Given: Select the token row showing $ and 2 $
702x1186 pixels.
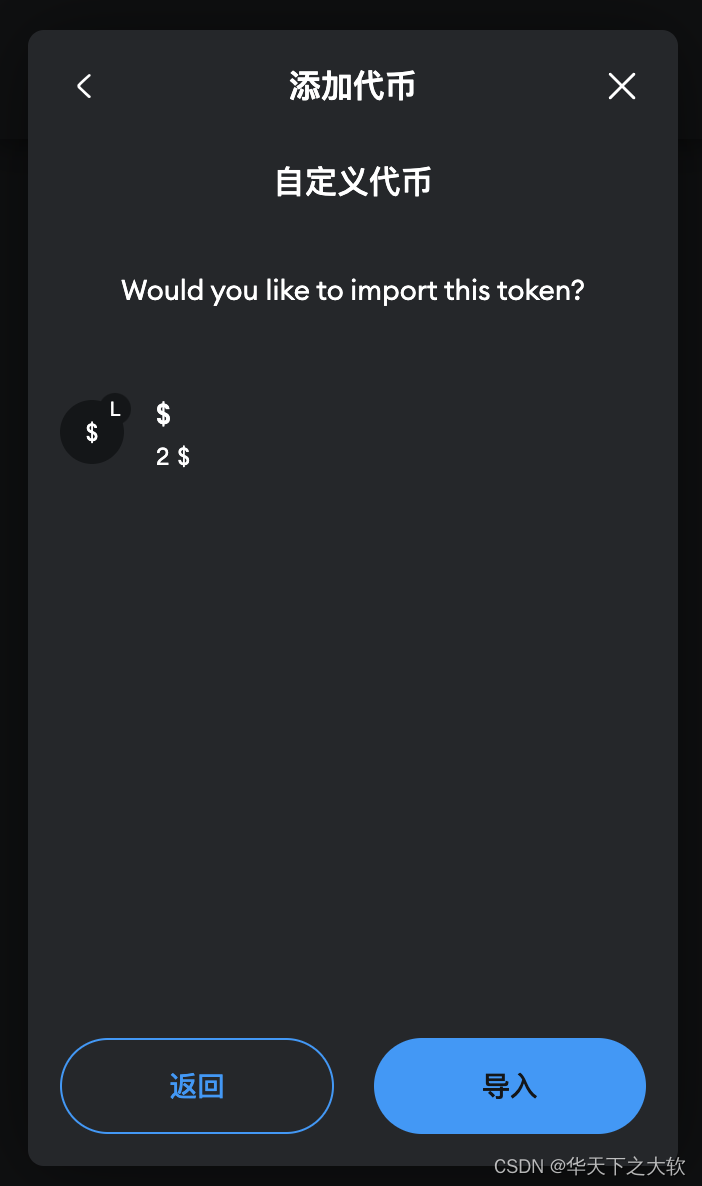Looking at the screenshot, I should (x=353, y=432).
